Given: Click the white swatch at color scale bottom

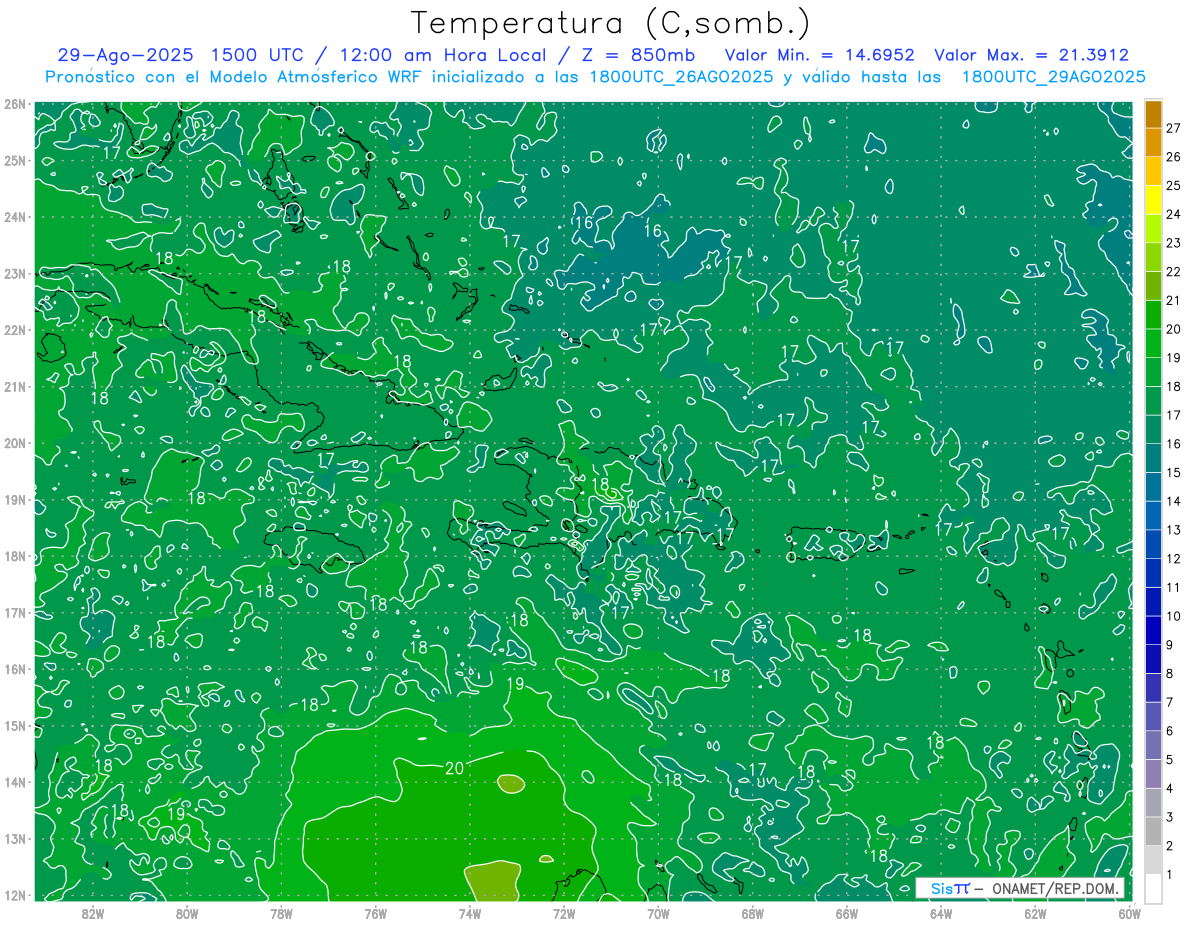Looking at the screenshot, I should tap(1153, 889).
